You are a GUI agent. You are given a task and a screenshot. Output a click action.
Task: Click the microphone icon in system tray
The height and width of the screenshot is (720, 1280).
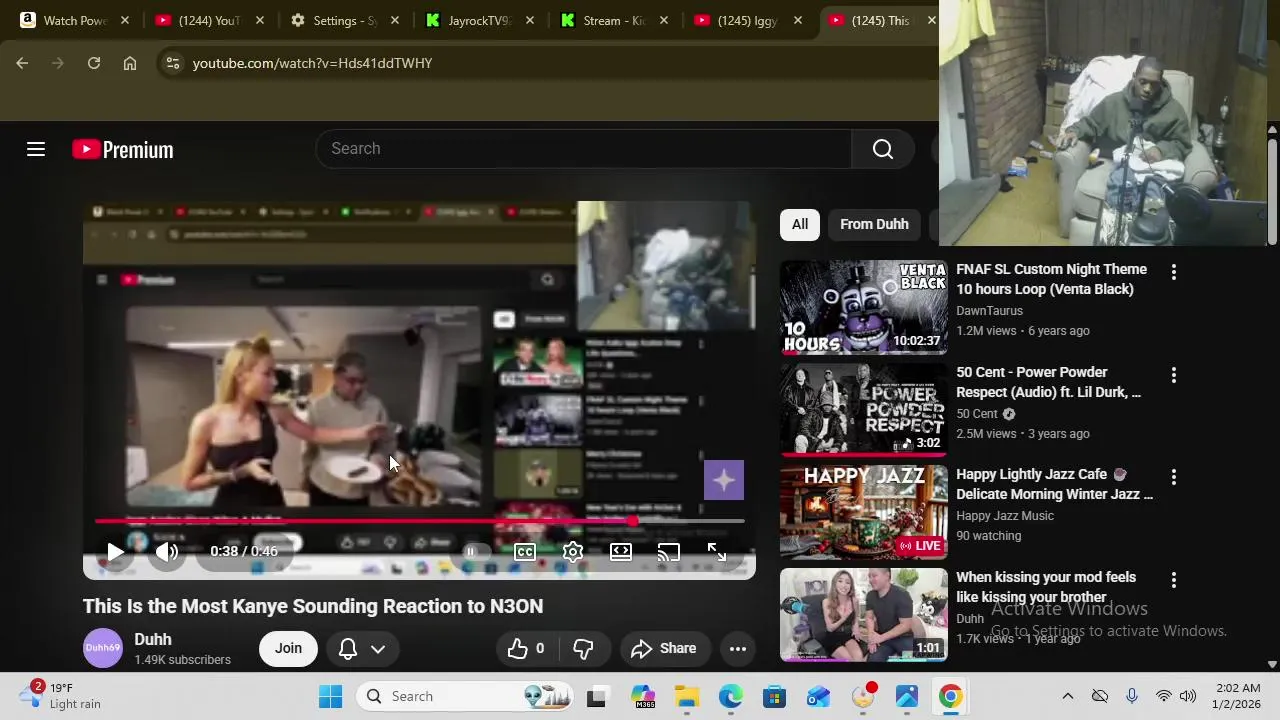[1132, 696]
